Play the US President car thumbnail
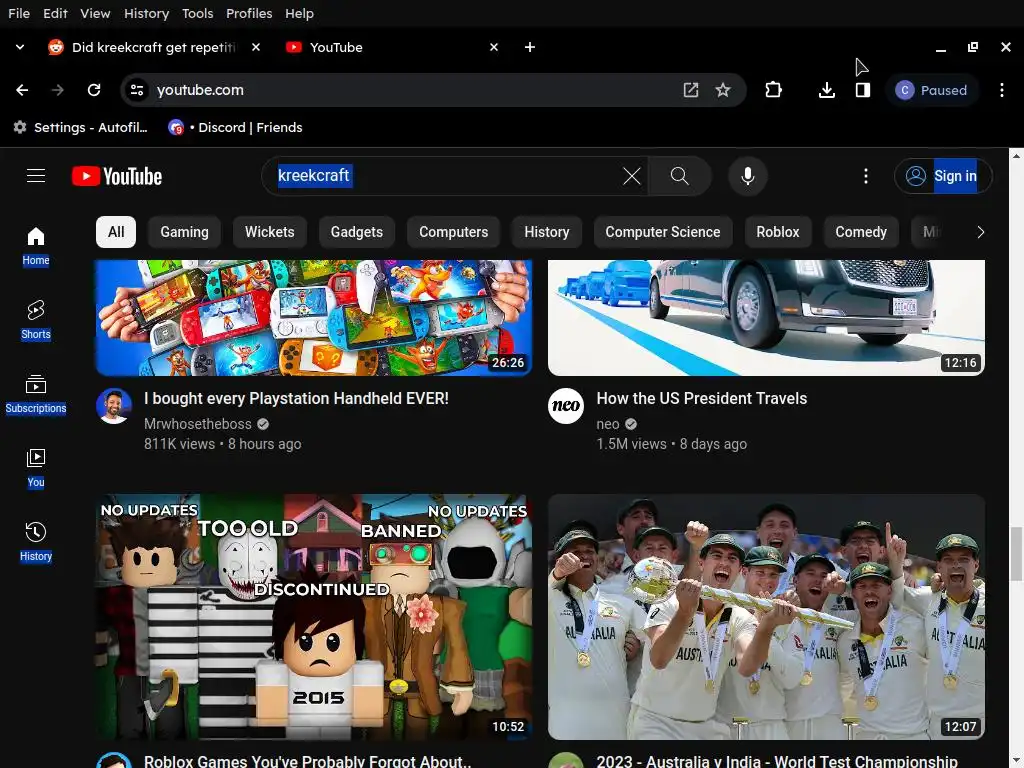 766,318
